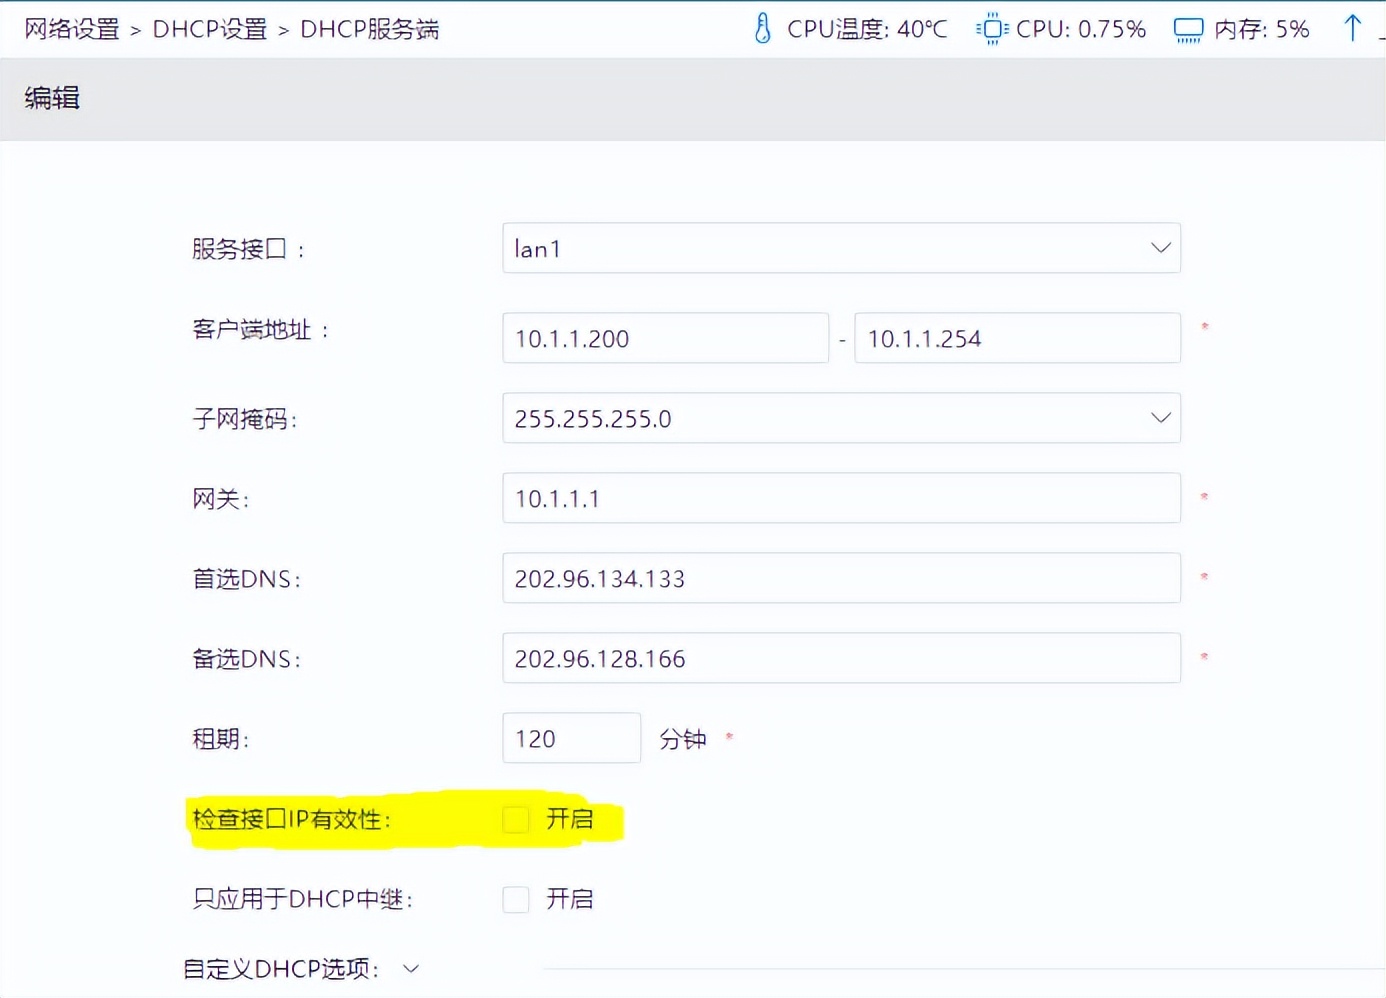Click the 网关 input containing 10.1.1.1
Viewport: 1386px width, 998px height.
click(x=840, y=497)
